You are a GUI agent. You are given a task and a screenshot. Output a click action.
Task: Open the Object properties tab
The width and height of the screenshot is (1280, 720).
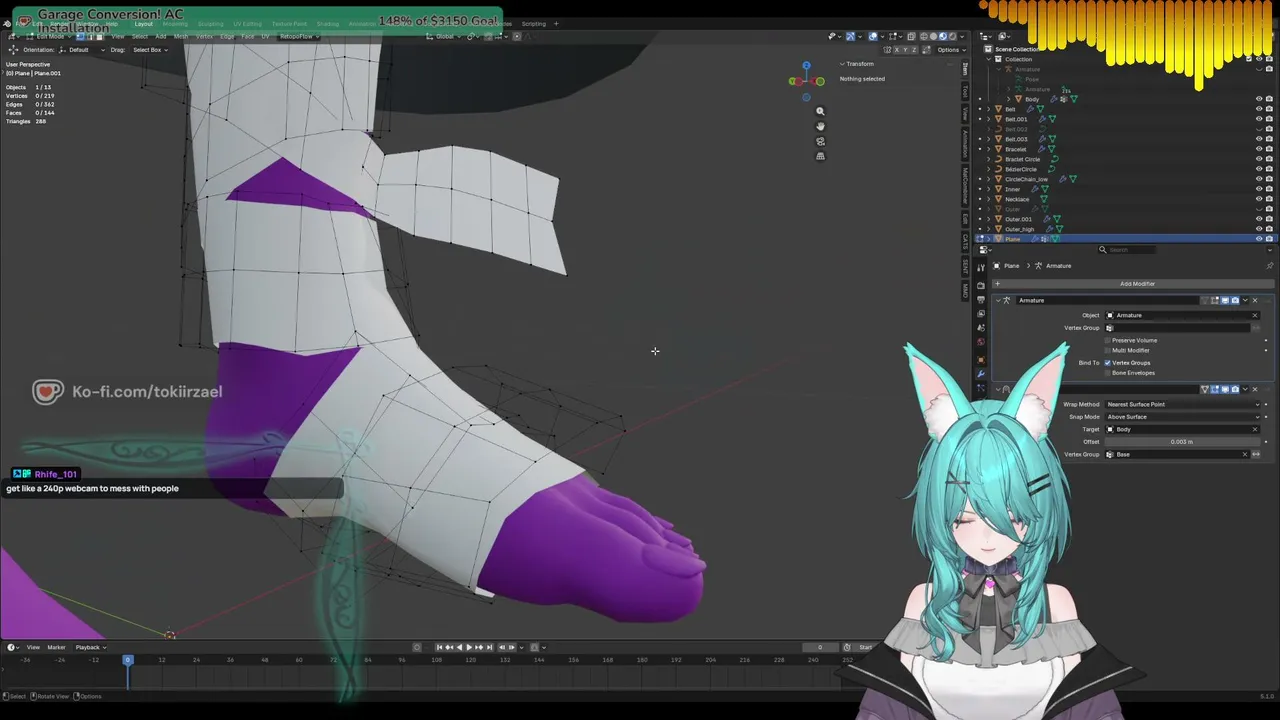pyautogui.click(x=981, y=359)
